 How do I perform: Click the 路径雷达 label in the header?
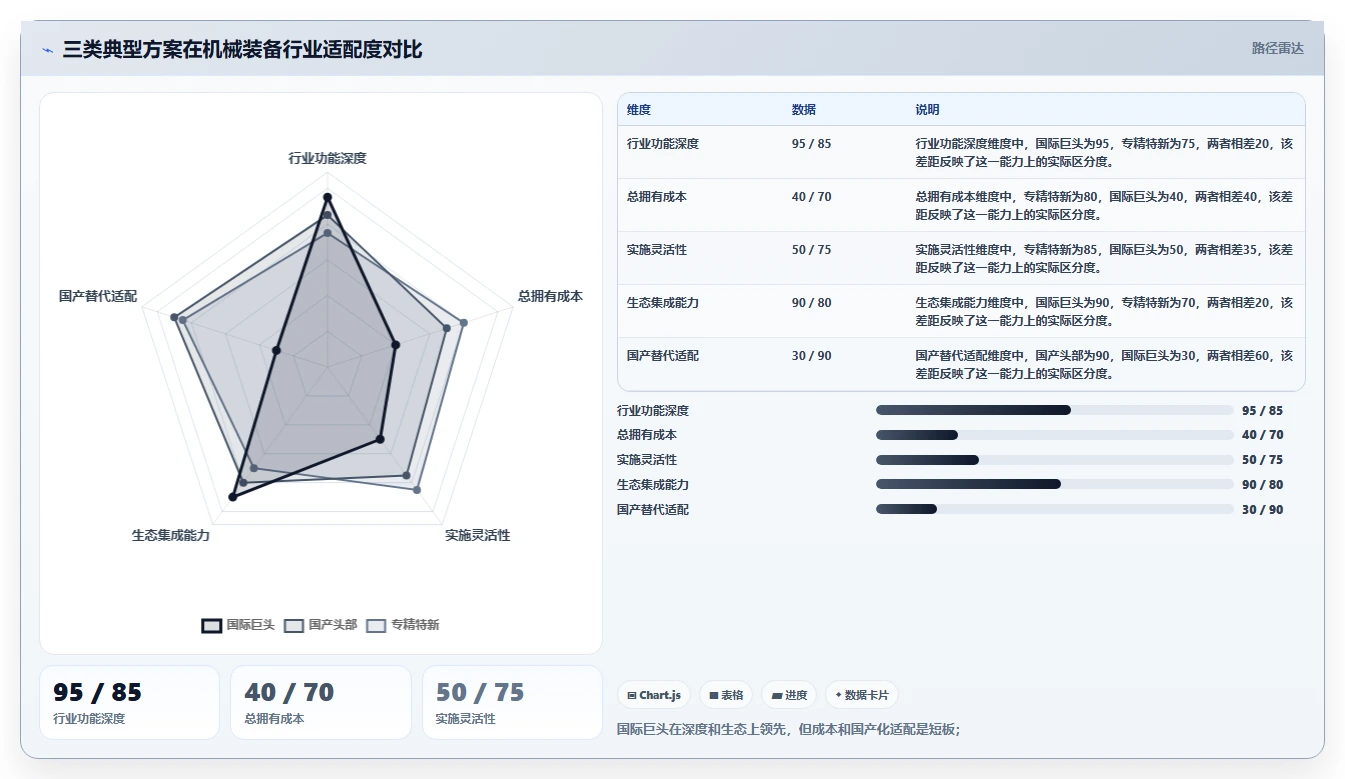tap(1278, 48)
